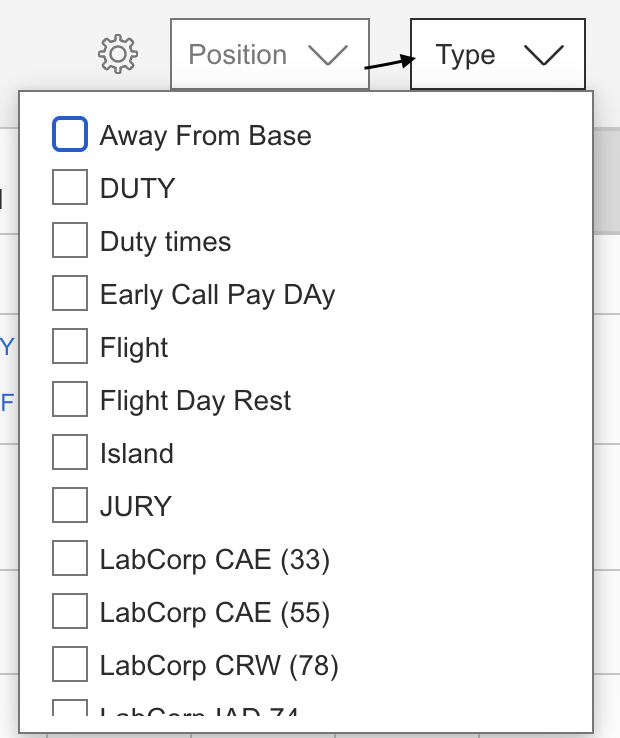The height and width of the screenshot is (738, 620).
Task: Click the LabCorp CRW (78) label
Action: [219, 665]
